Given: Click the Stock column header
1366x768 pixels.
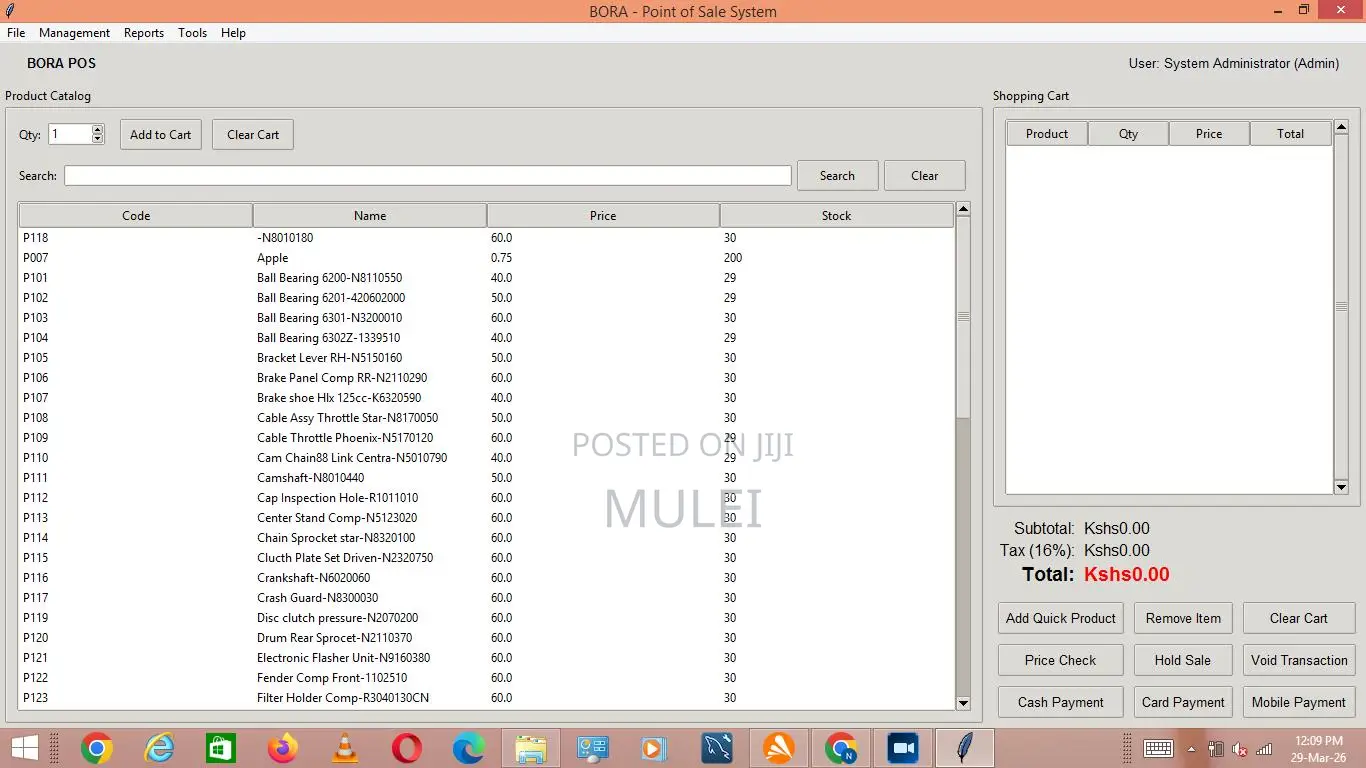Looking at the screenshot, I should [x=836, y=215].
